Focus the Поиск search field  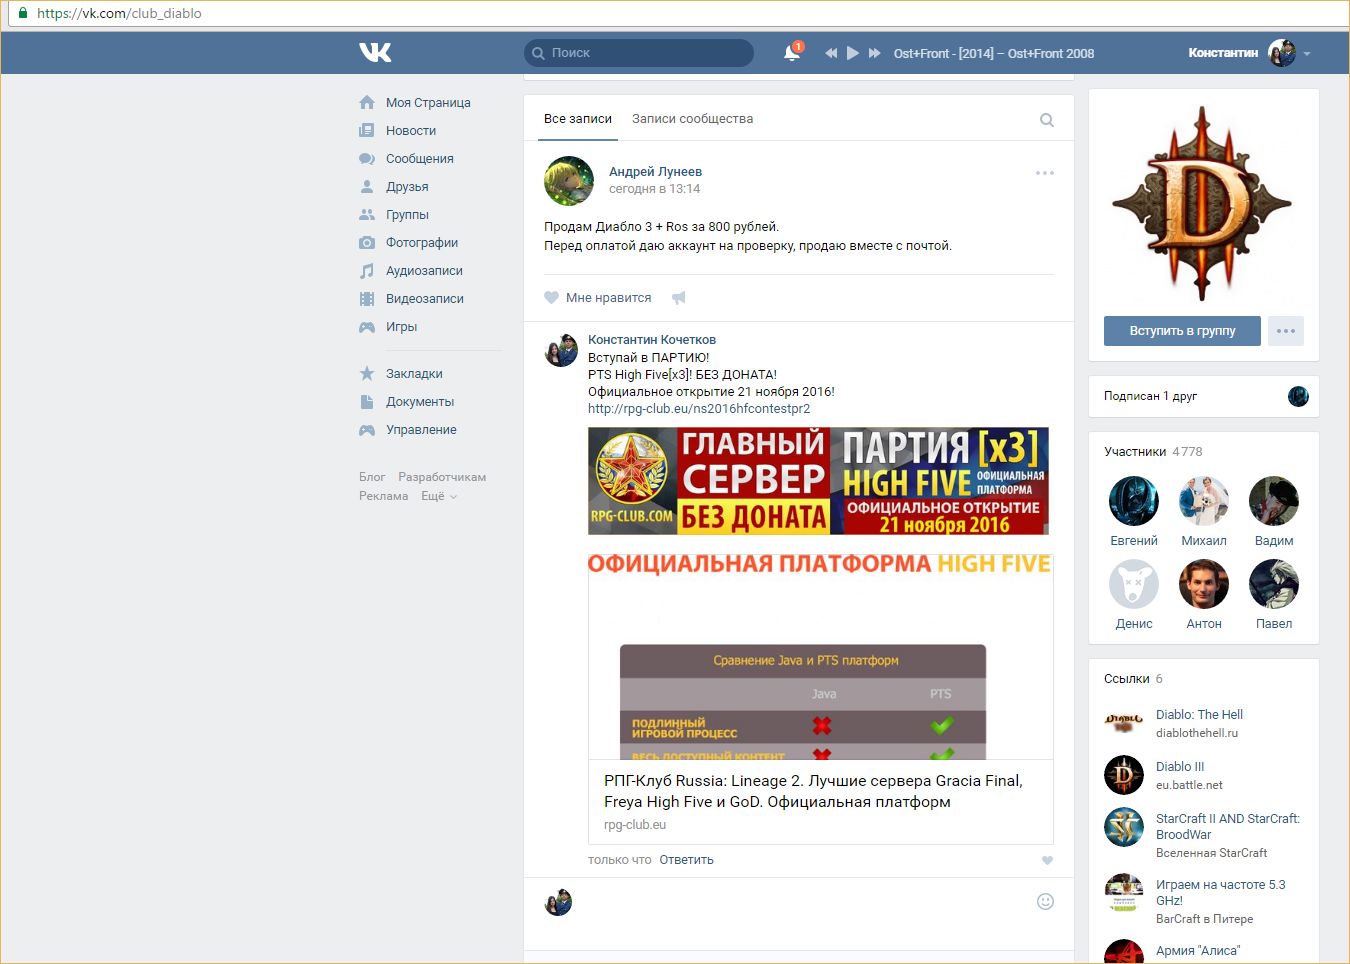(x=639, y=53)
